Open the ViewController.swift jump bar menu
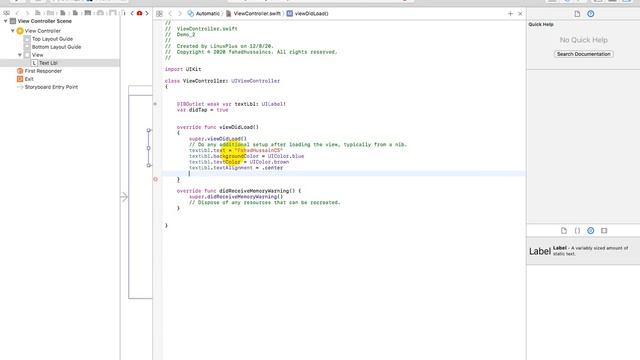This screenshot has height=360, width=640. click(257, 13)
